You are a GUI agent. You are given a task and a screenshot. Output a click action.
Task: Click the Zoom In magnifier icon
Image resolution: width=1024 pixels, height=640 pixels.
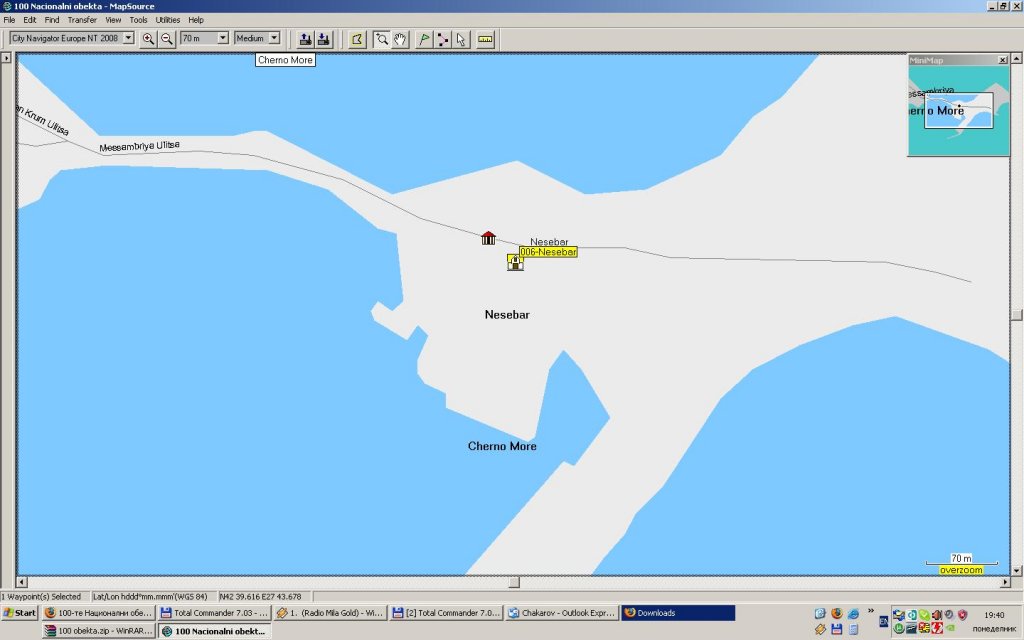coord(148,39)
